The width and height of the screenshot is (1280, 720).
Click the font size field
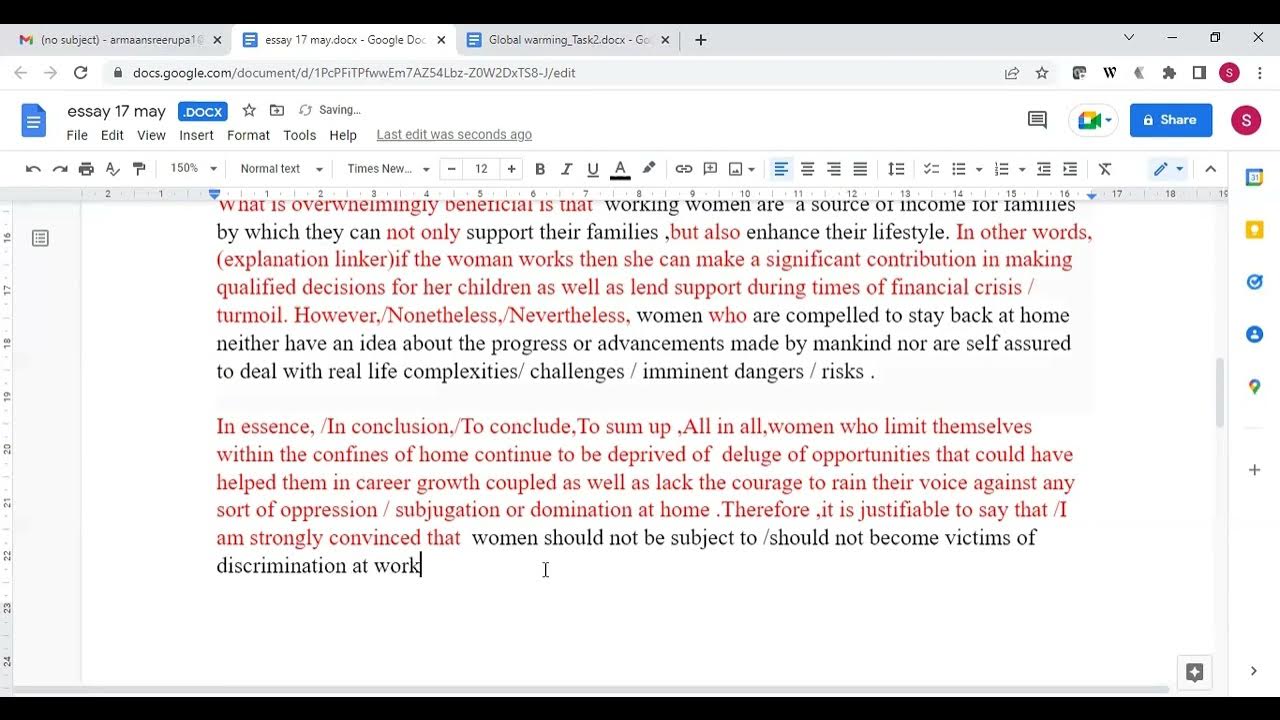(x=481, y=169)
